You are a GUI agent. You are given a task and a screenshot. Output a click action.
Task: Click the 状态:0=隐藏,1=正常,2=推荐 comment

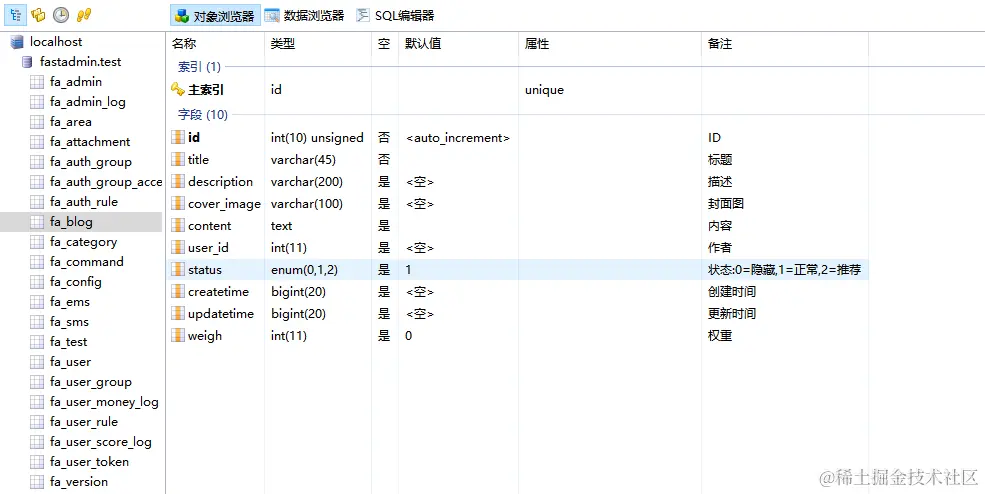[784, 270]
